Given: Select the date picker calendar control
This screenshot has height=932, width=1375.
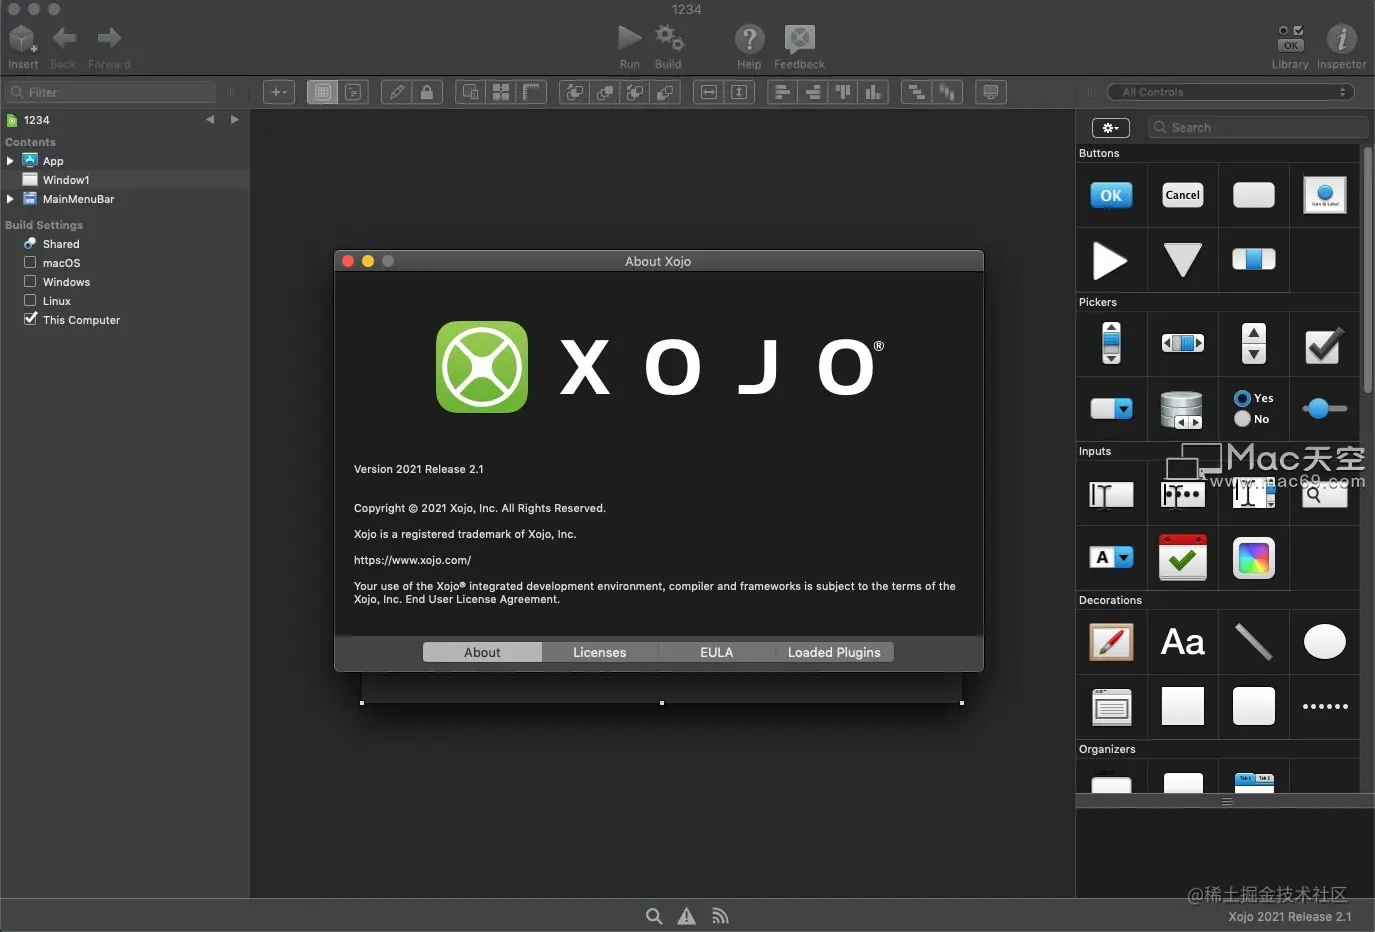Looking at the screenshot, I should point(1182,557).
